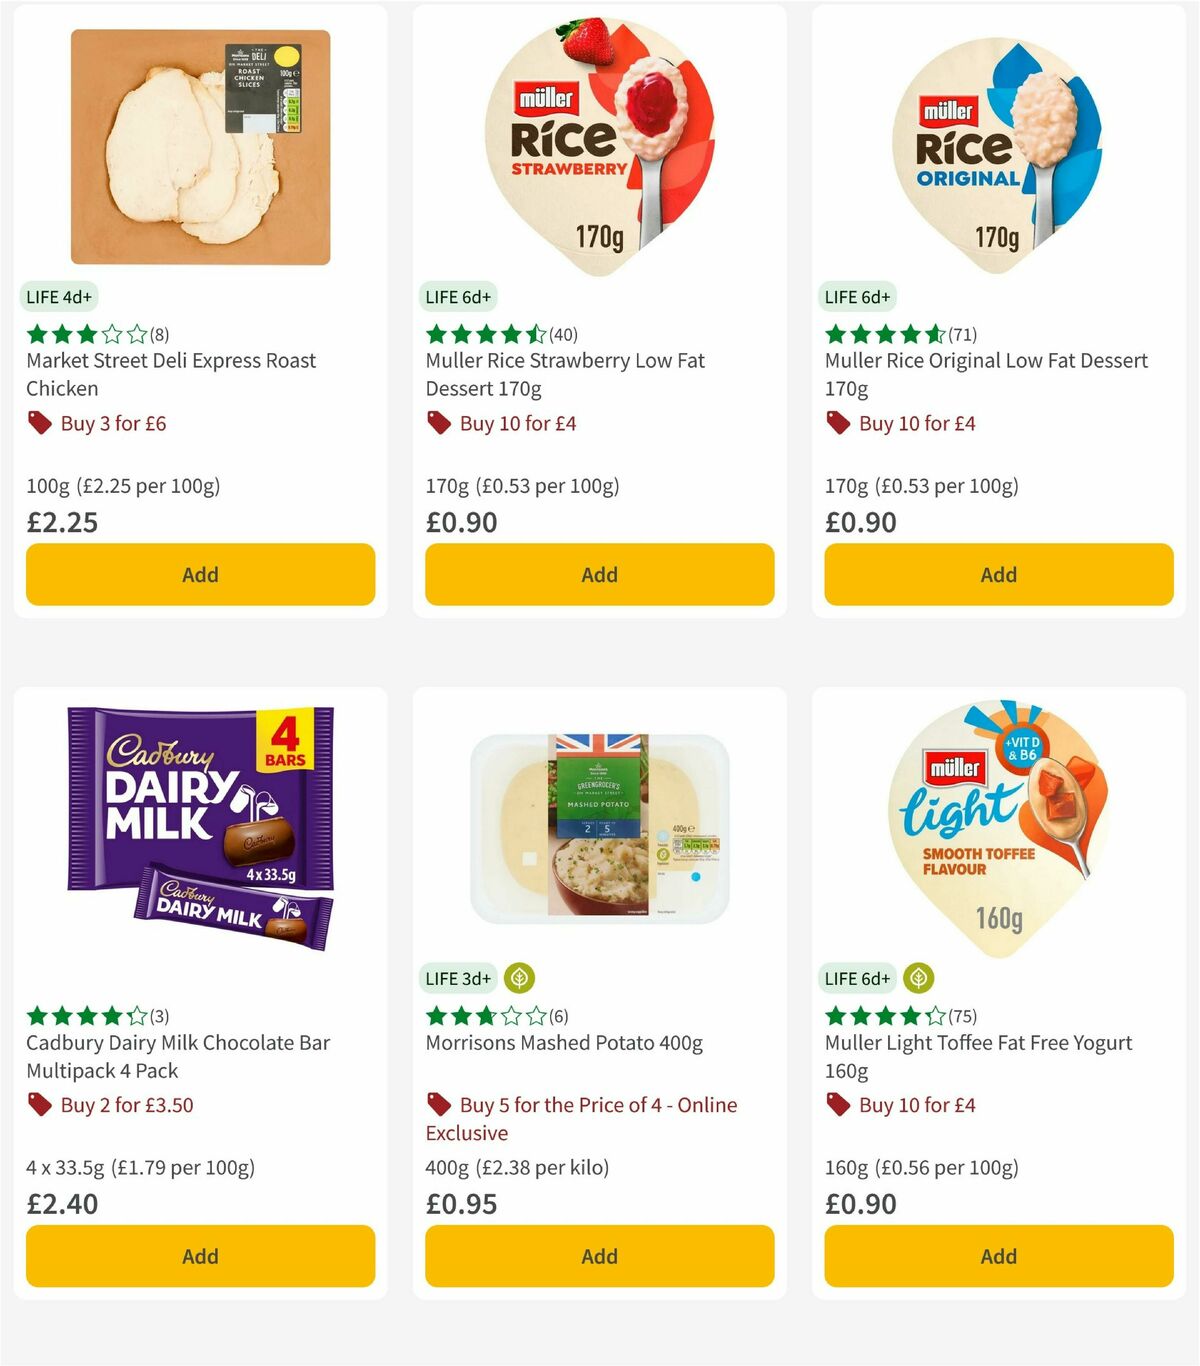Viewport: 1200px width, 1366px height.
Task: Click the red offer tag icon beside 'Buy 3 for £6'
Action: coord(40,423)
